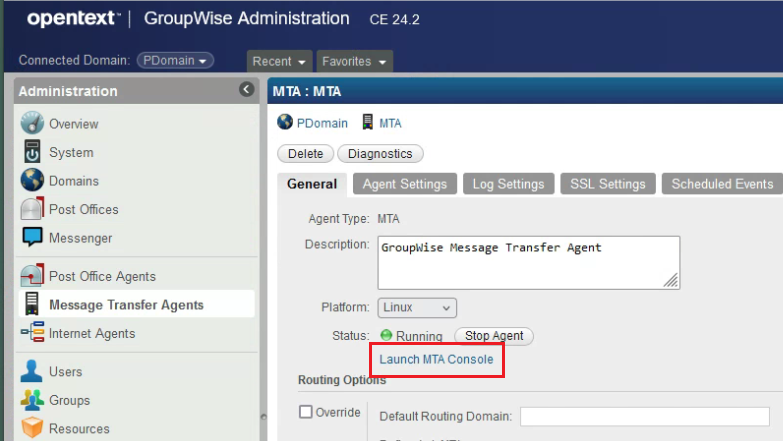Click the Post Office Agents icon
Image resolution: width=783 pixels, height=441 pixels.
[32, 276]
